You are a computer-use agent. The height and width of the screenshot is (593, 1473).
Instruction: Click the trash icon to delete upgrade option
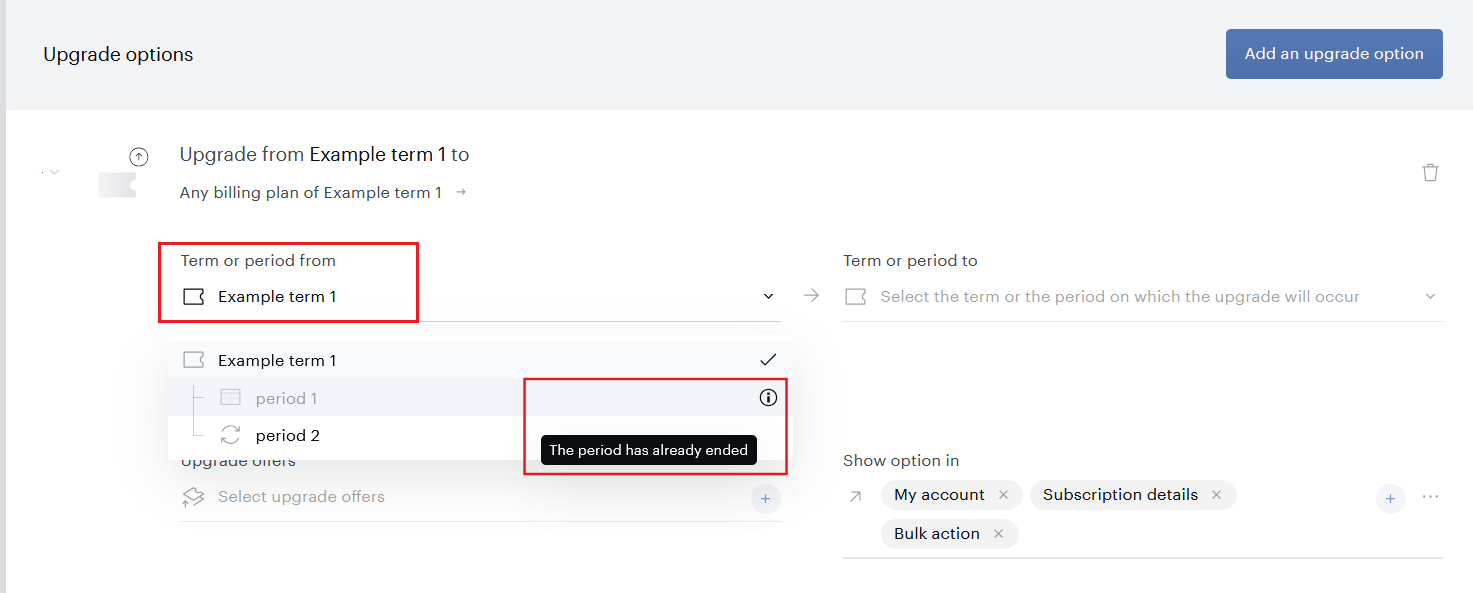pyautogui.click(x=1430, y=172)
